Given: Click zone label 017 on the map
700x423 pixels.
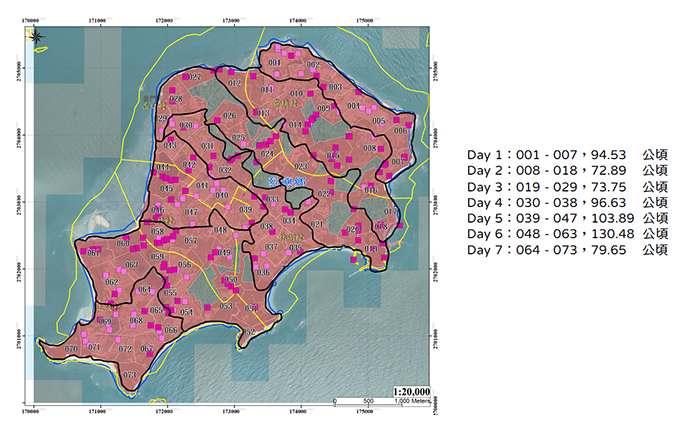Looking at the screenshot, I should tap(390, 211).
